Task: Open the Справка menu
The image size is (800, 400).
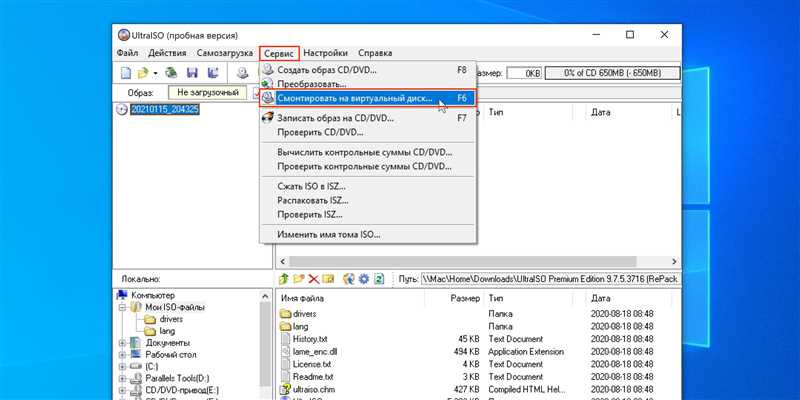Action: (x=375, y=53)
